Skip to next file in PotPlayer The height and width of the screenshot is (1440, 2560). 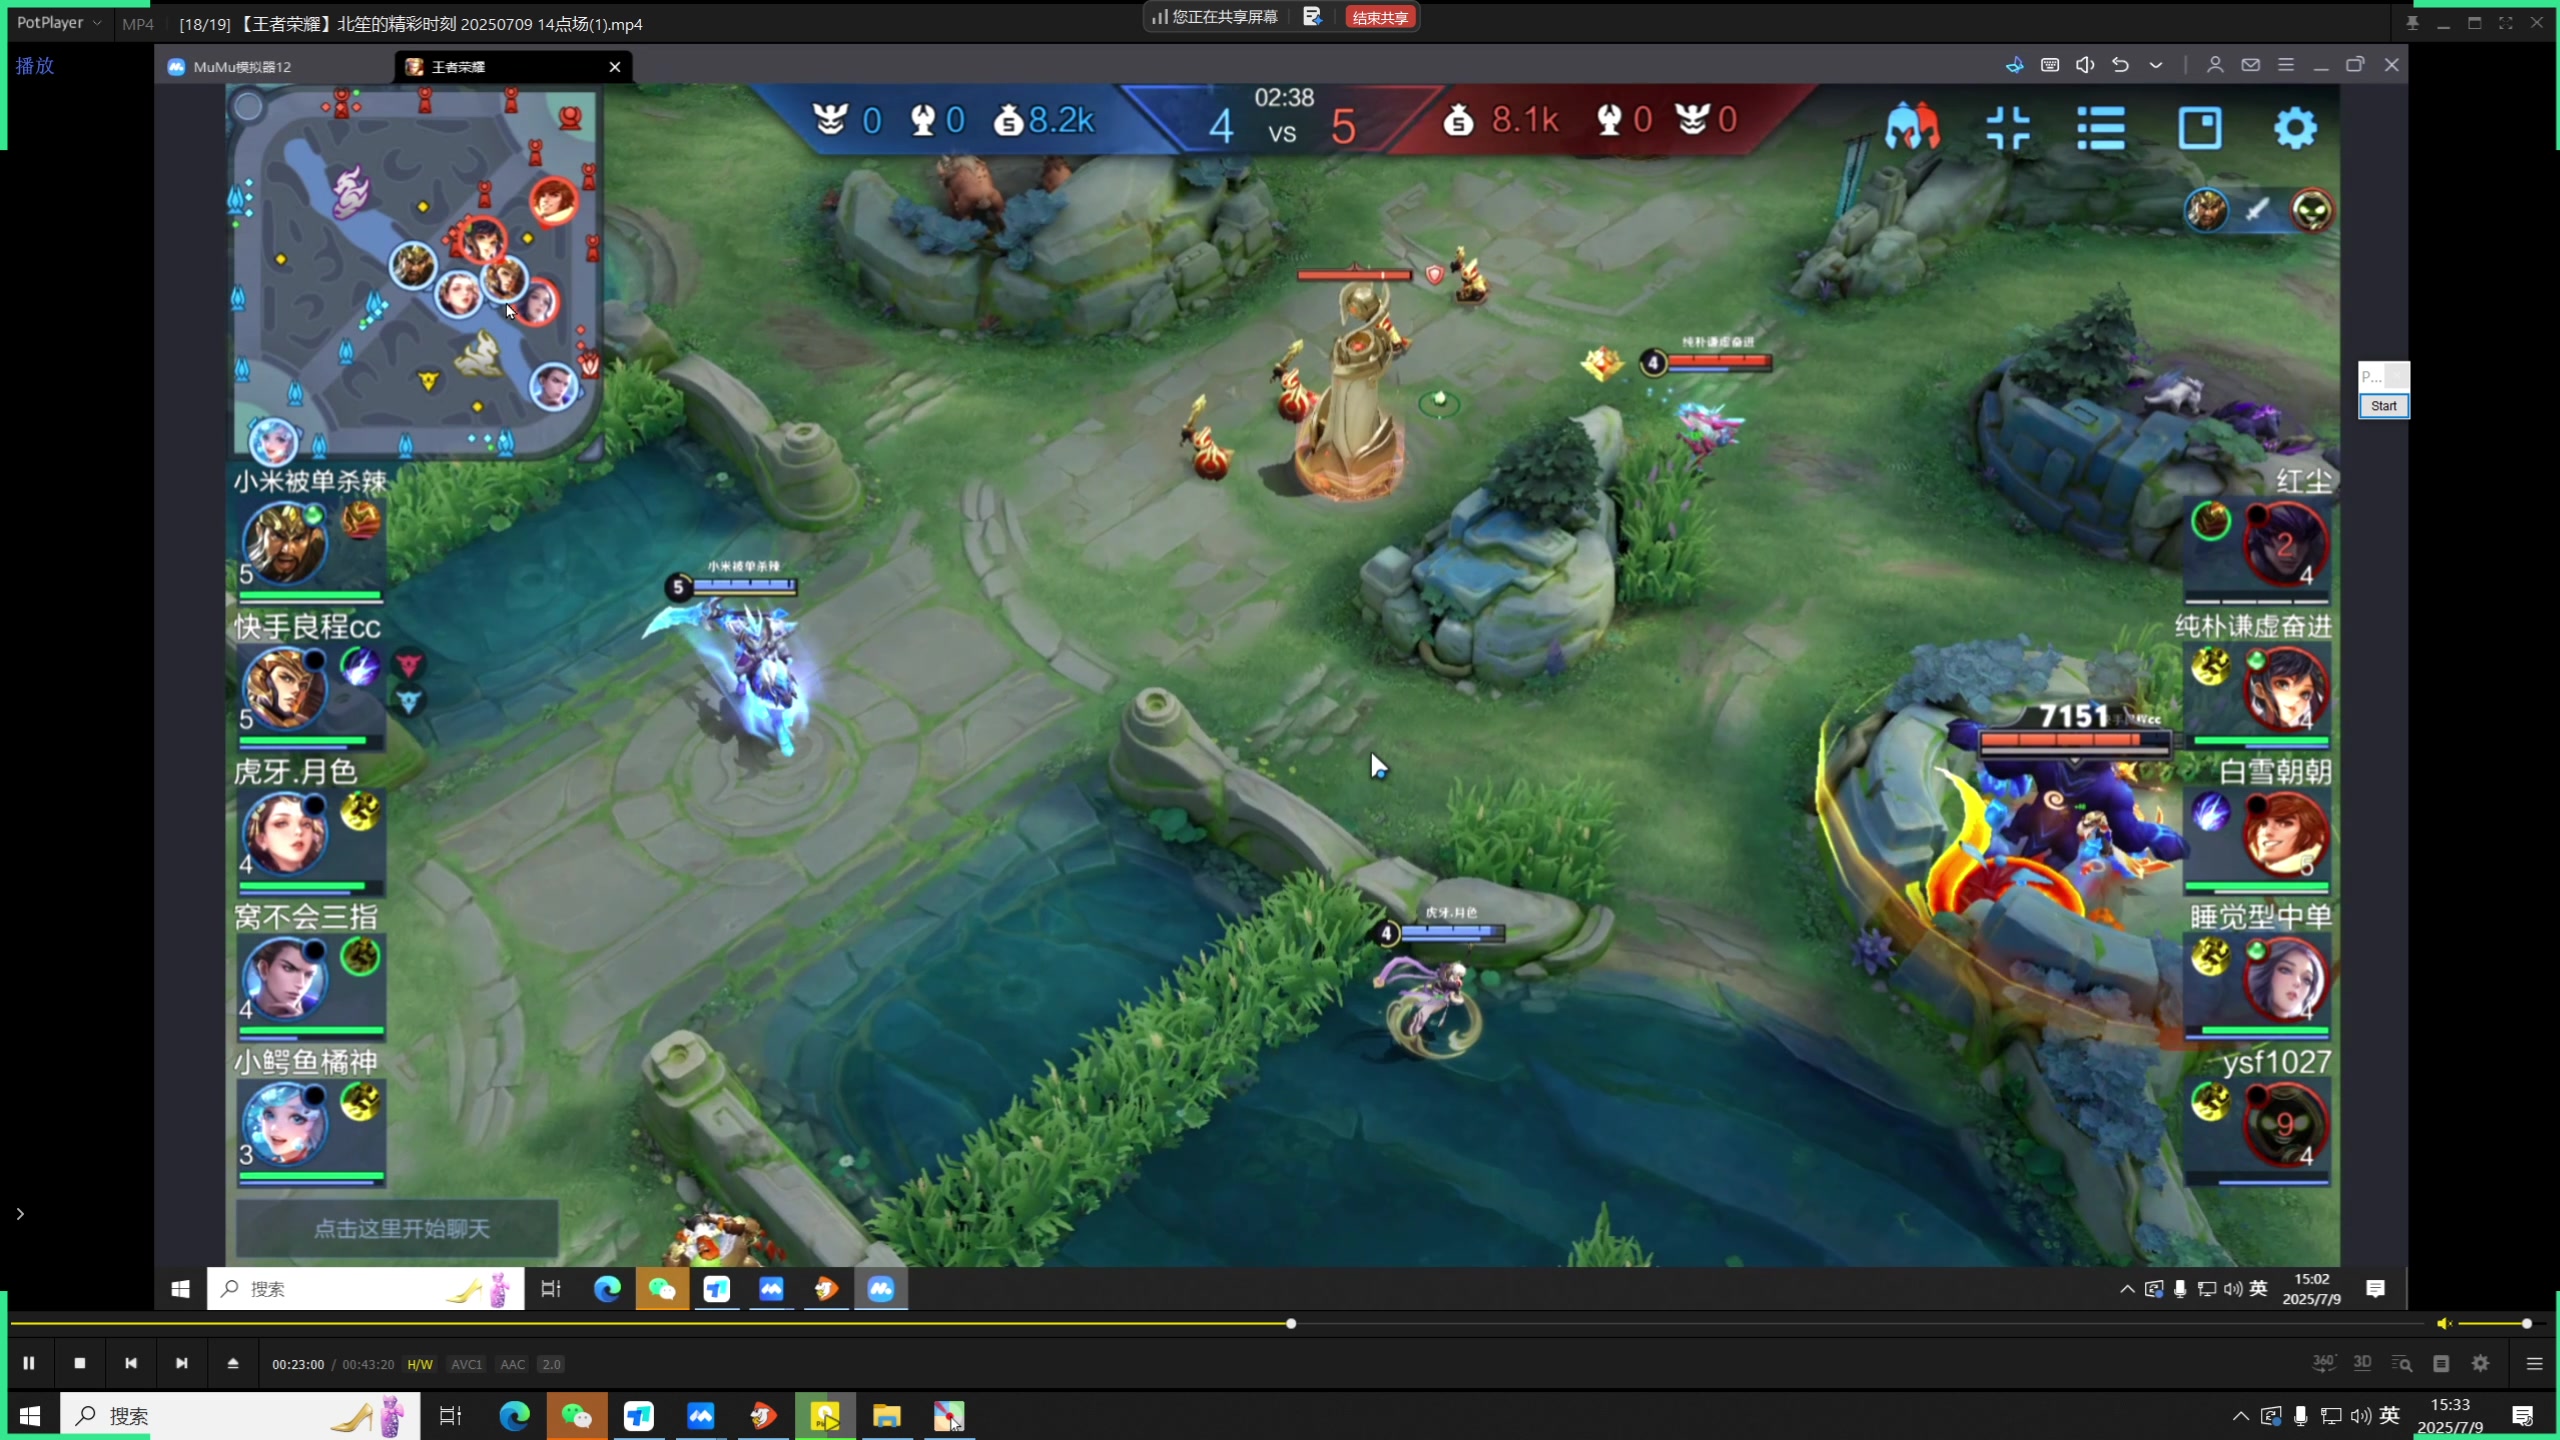click(181, 1363)
